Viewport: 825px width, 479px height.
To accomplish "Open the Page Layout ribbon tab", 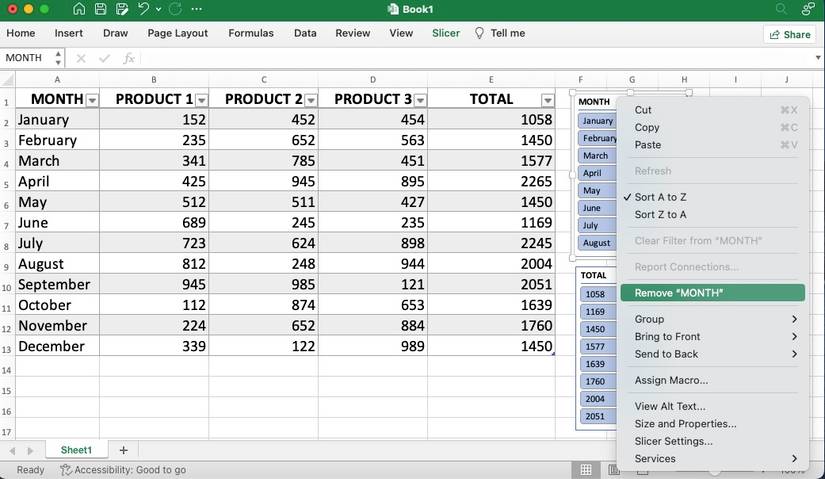I will click(178, 33).
